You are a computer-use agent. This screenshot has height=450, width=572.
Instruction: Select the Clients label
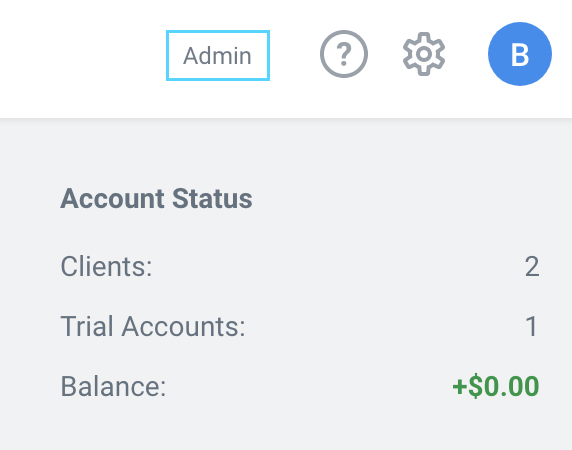click(x=106, y=266)
